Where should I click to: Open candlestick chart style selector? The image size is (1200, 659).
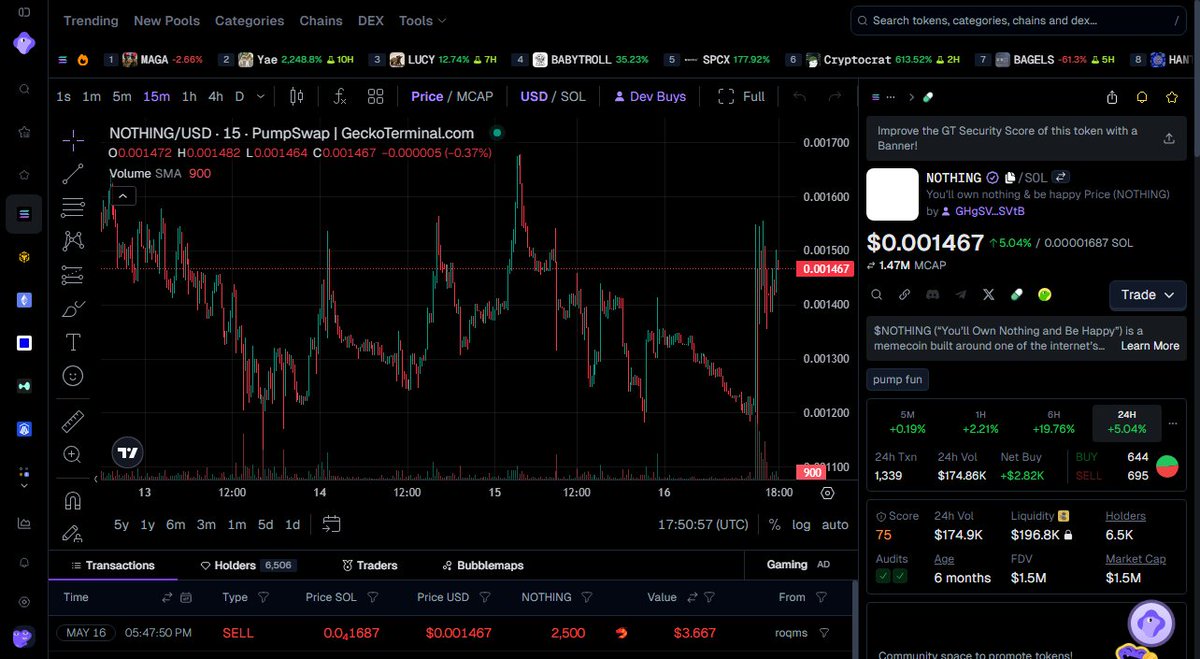pyautogui.click(x=296, y=96)
